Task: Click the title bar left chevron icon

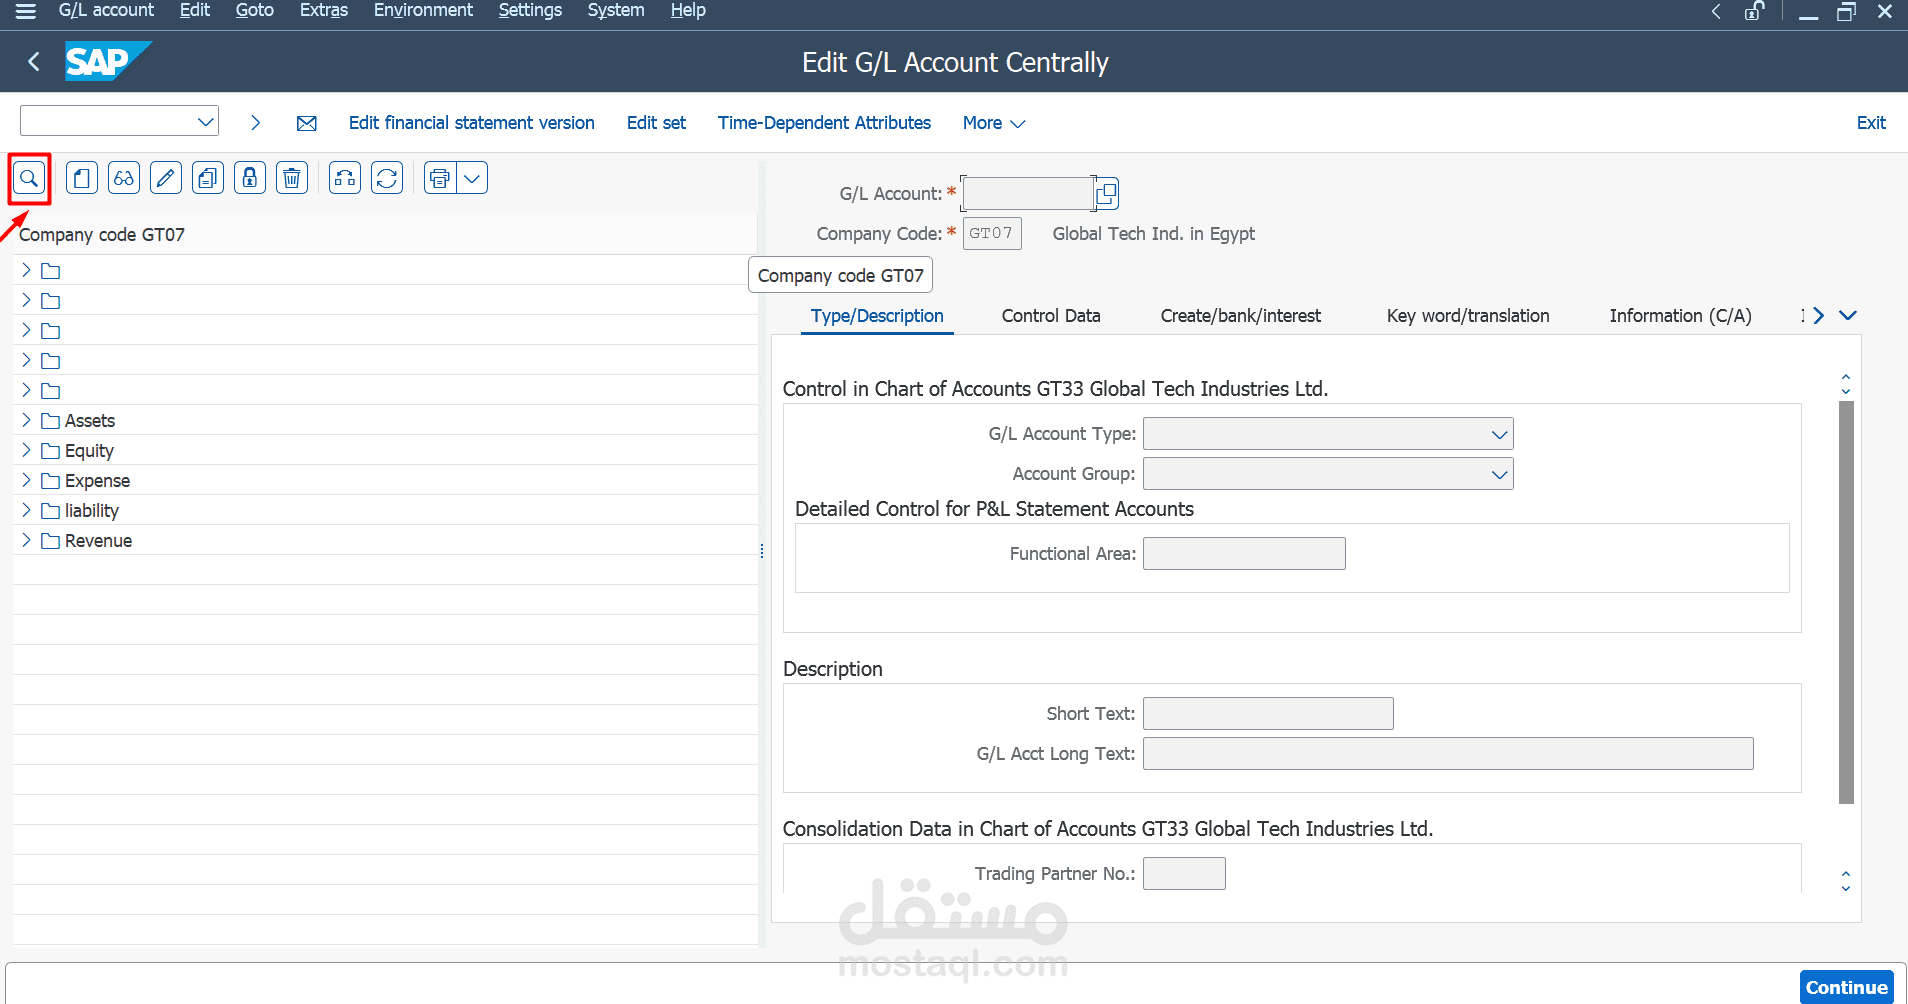Action: 1716,11
